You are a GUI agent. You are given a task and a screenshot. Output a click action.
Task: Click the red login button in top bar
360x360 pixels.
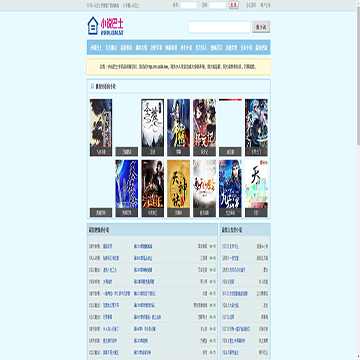[234, 5]
